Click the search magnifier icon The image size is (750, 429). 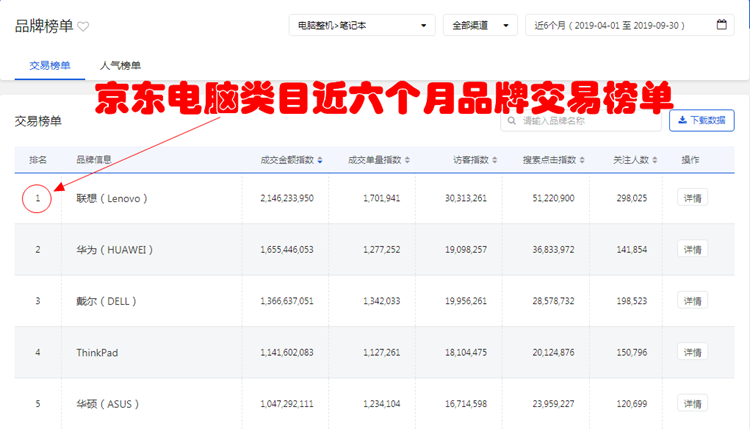[511, 121]
